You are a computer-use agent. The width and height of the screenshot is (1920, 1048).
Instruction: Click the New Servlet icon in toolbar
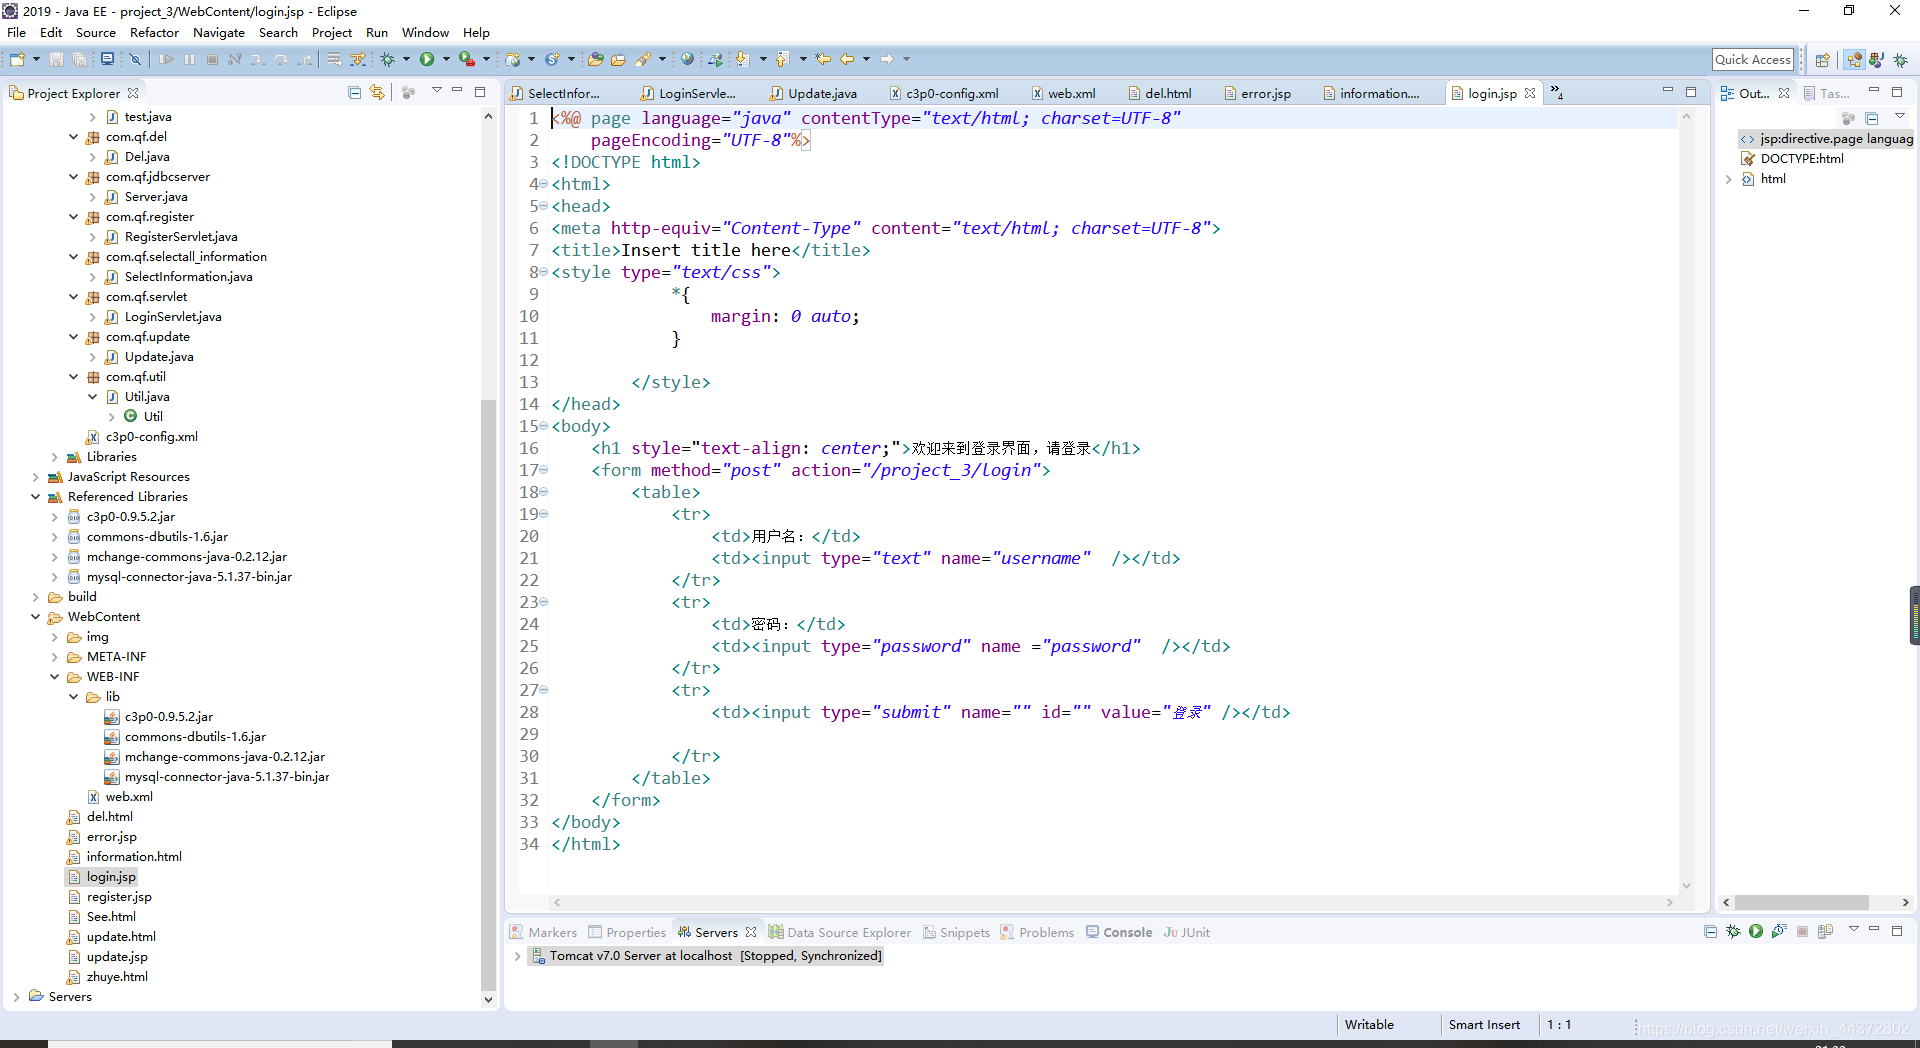tap(552, 59)
